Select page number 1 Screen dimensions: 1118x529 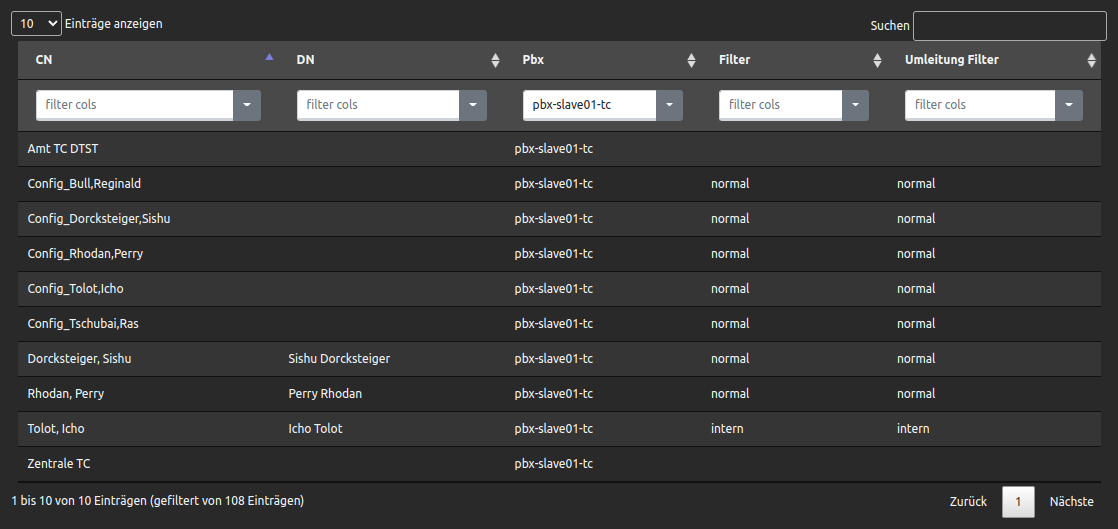1018,502
